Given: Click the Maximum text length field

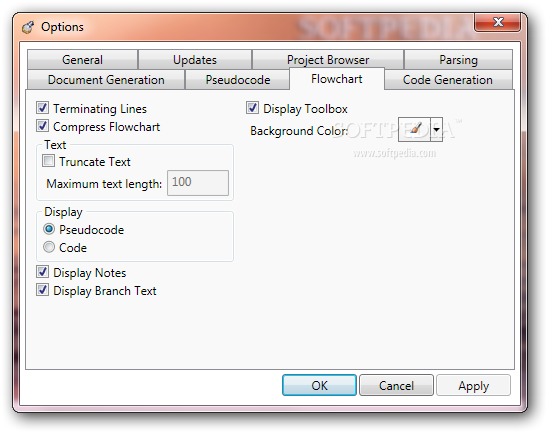Looking at the screenshot, I should click(198, 183).
